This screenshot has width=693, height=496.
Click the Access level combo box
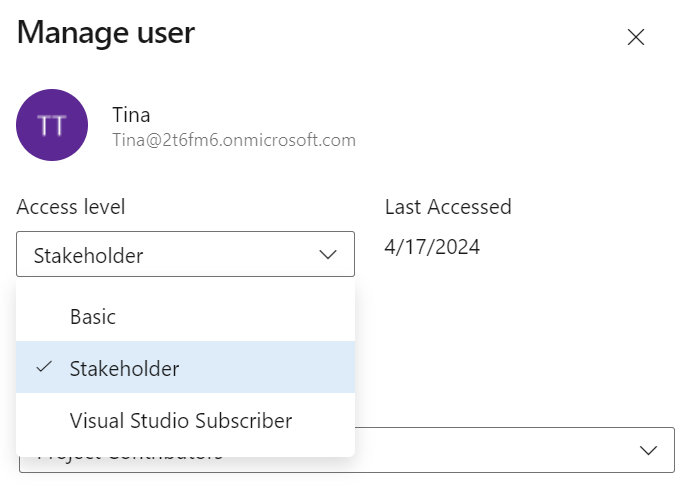click(185, 255)
